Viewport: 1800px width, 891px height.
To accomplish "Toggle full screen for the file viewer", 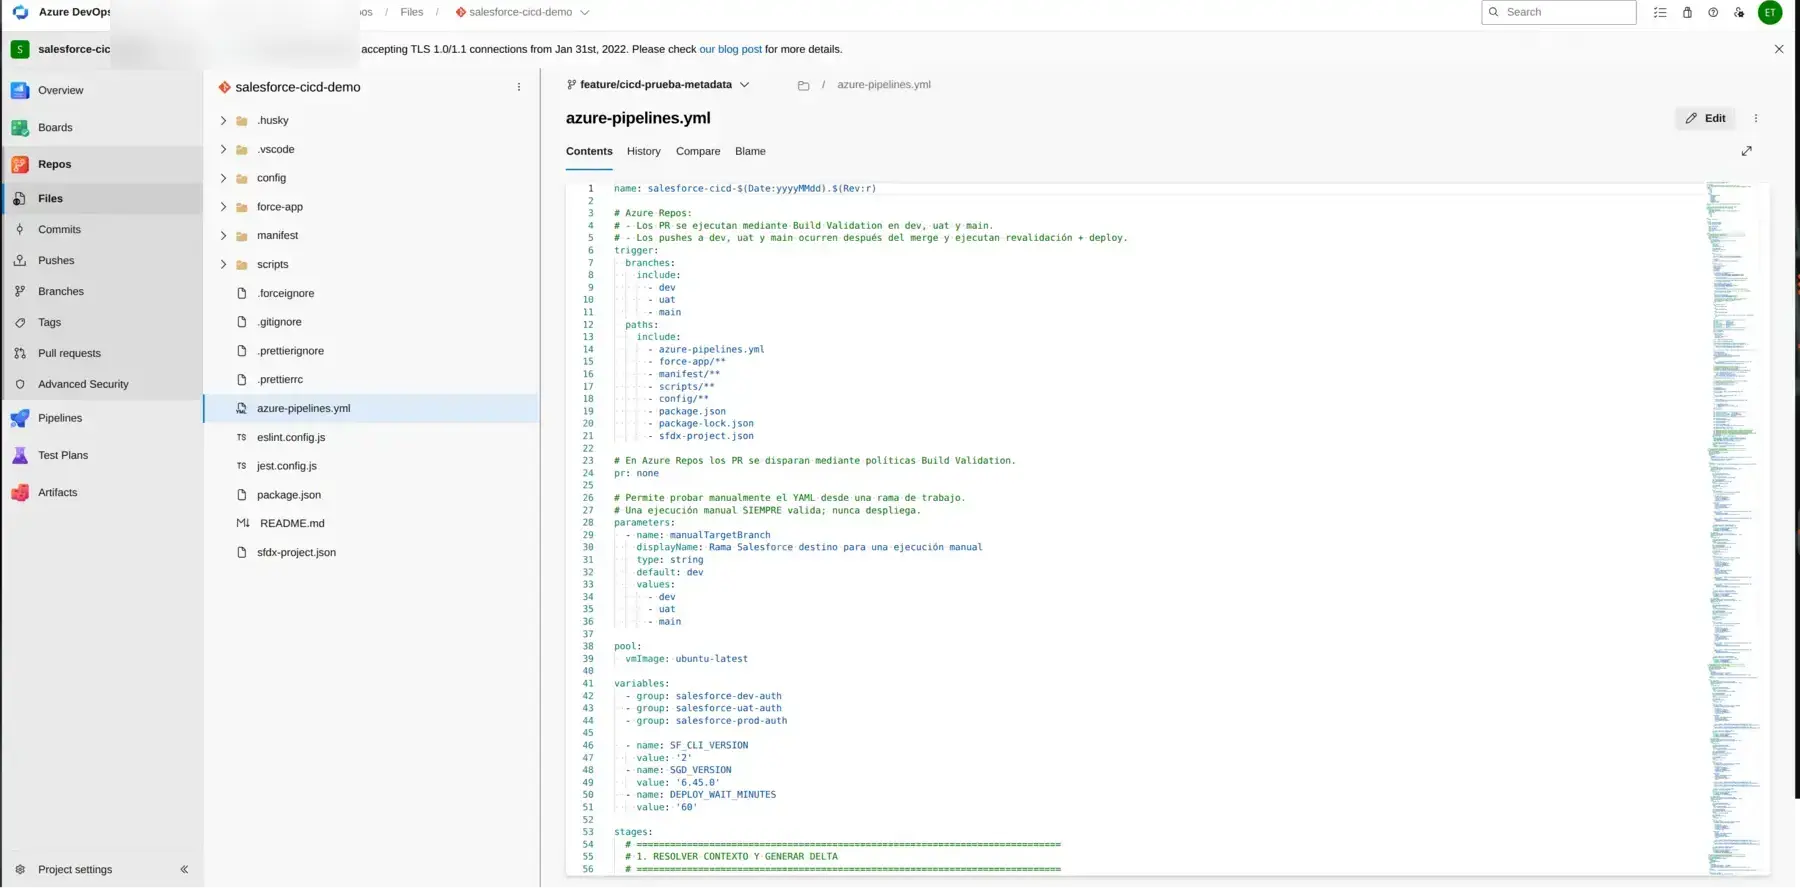I will (x=1747, y=151).
